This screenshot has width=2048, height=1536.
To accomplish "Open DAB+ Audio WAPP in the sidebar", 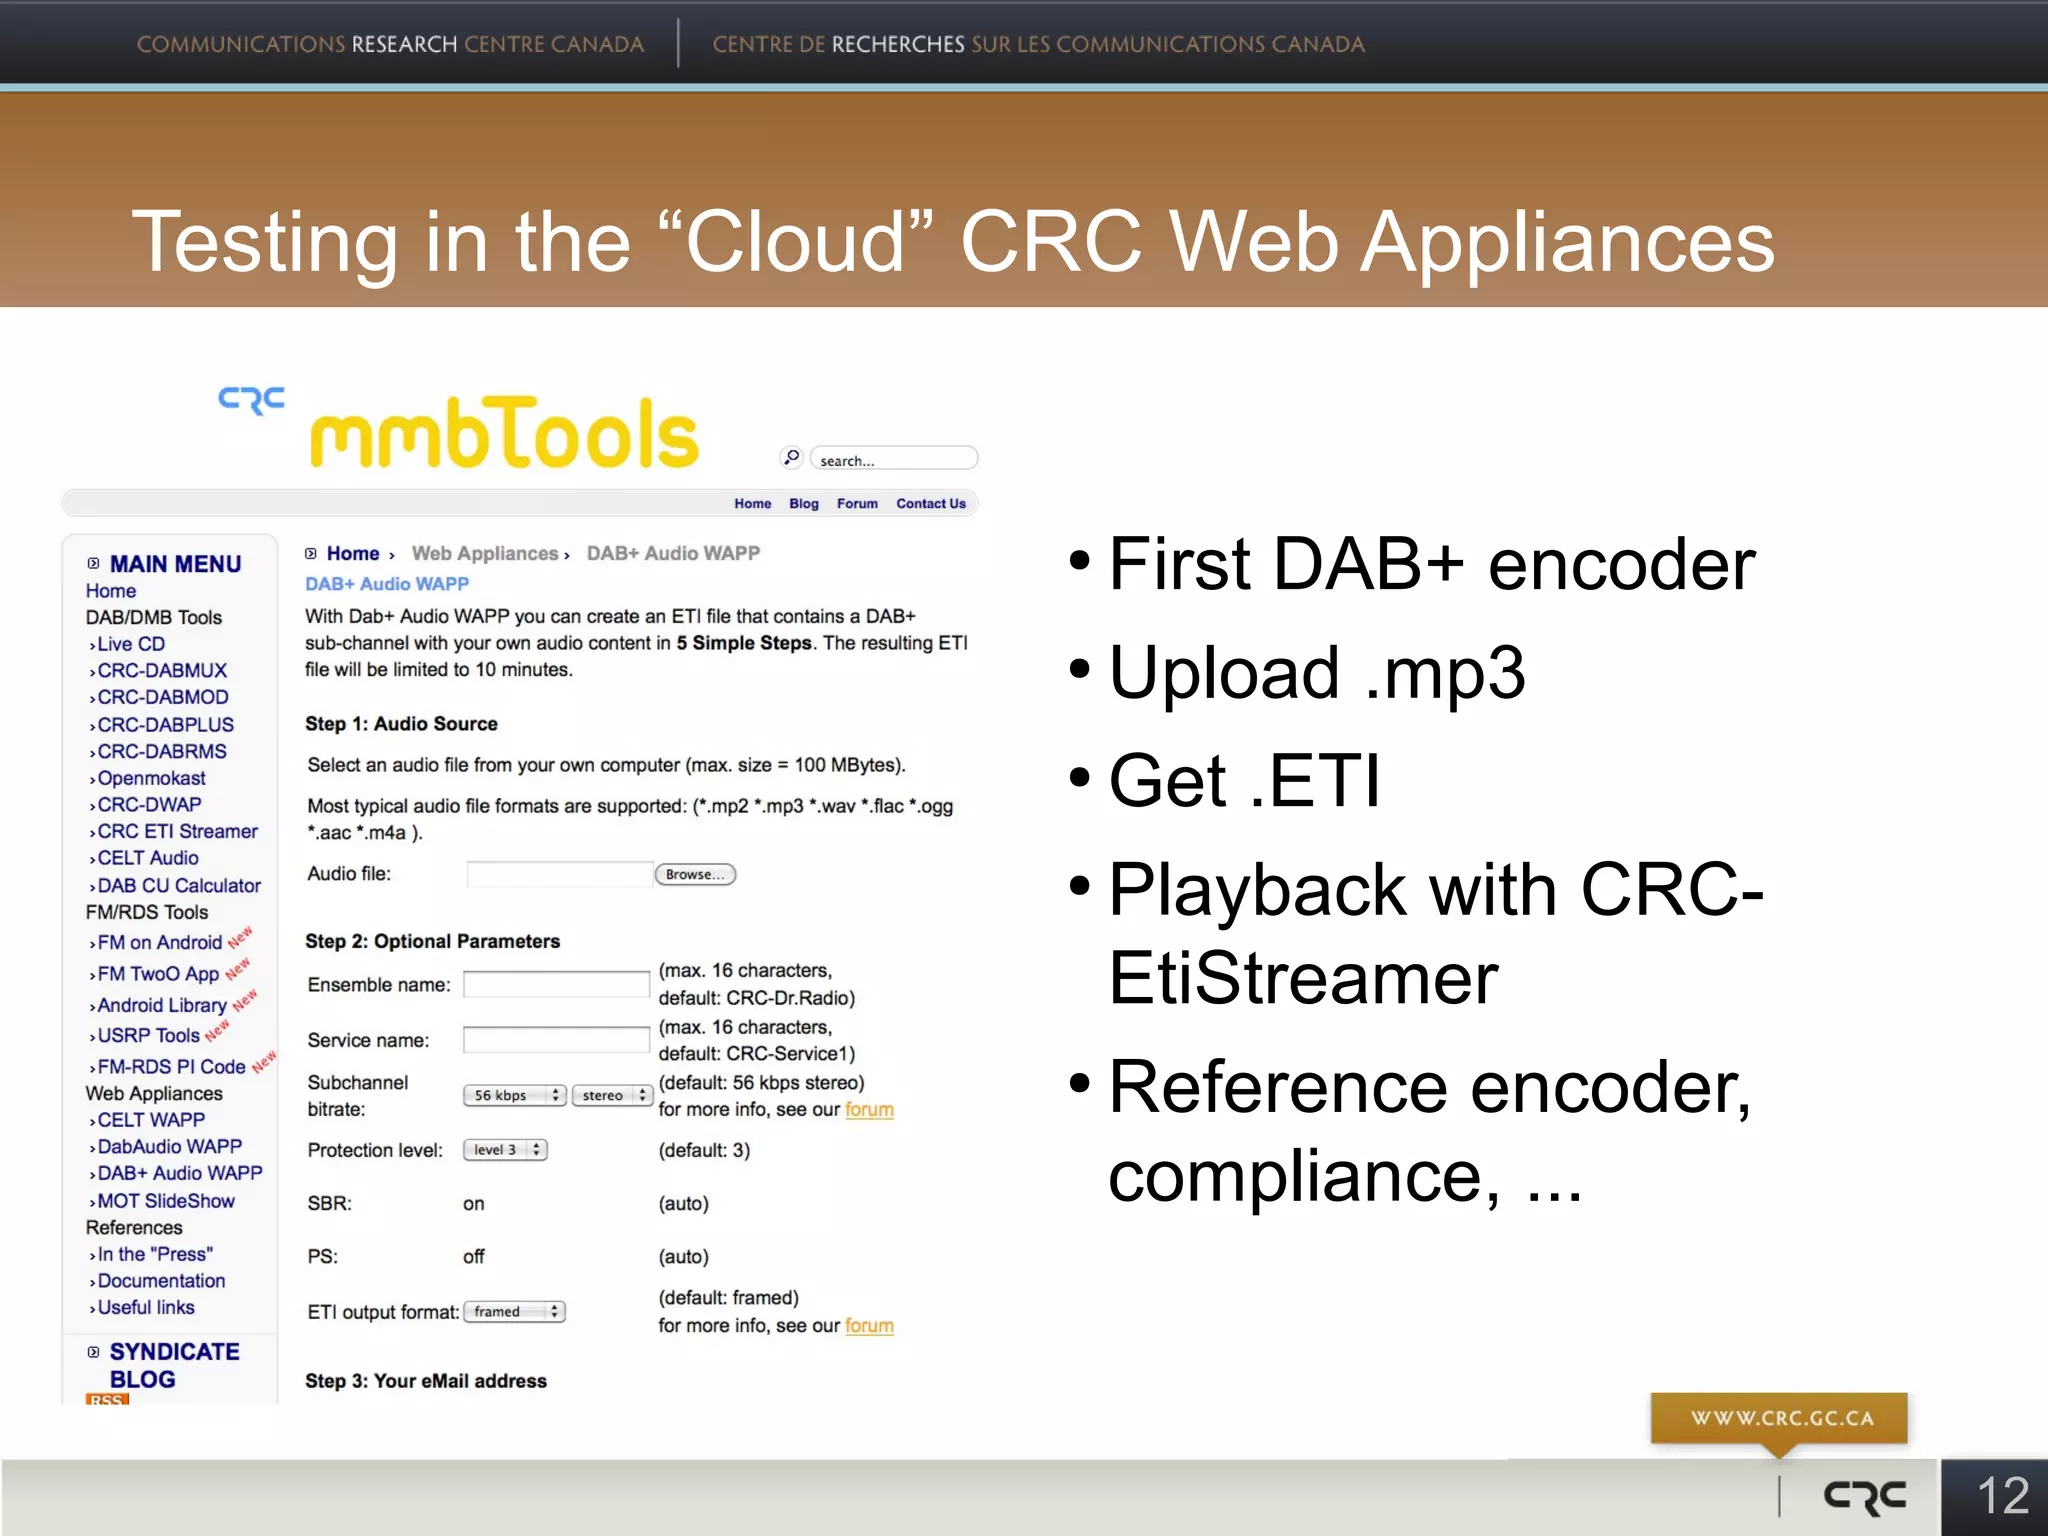I will point(179,1173).
